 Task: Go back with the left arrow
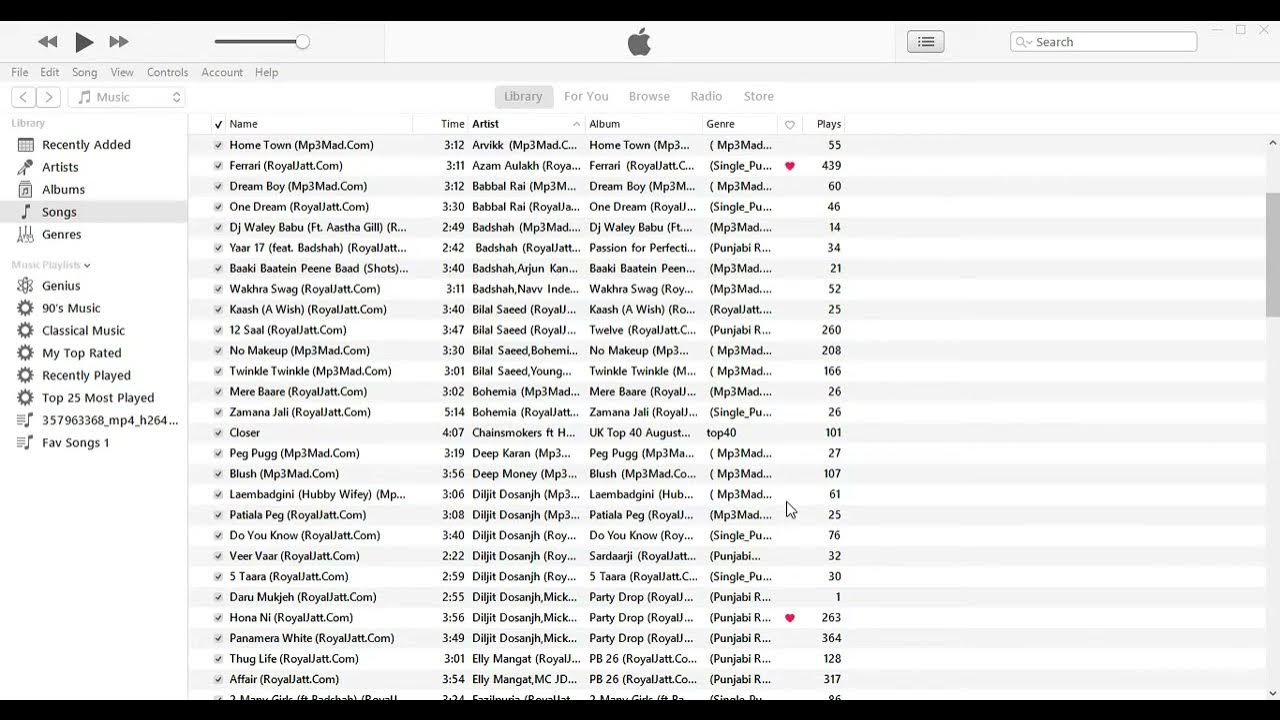pyautogui.click(x=23, y=97)
